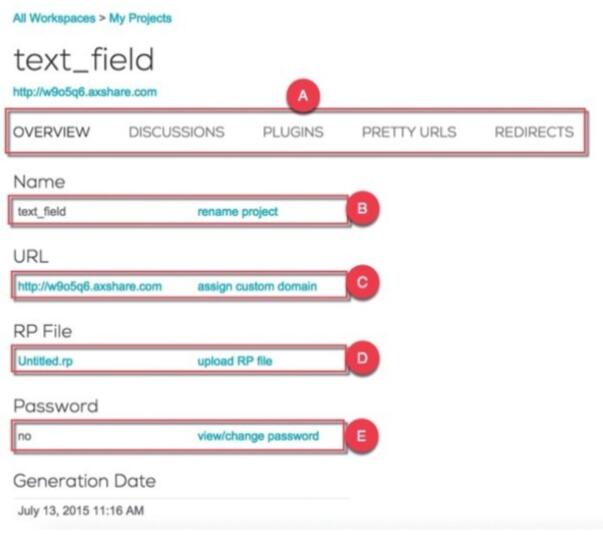Switch to the DISCUSSIONS tab
This screenshot has width=603, height=537.
pyautogui.click(x=177, y=132)
